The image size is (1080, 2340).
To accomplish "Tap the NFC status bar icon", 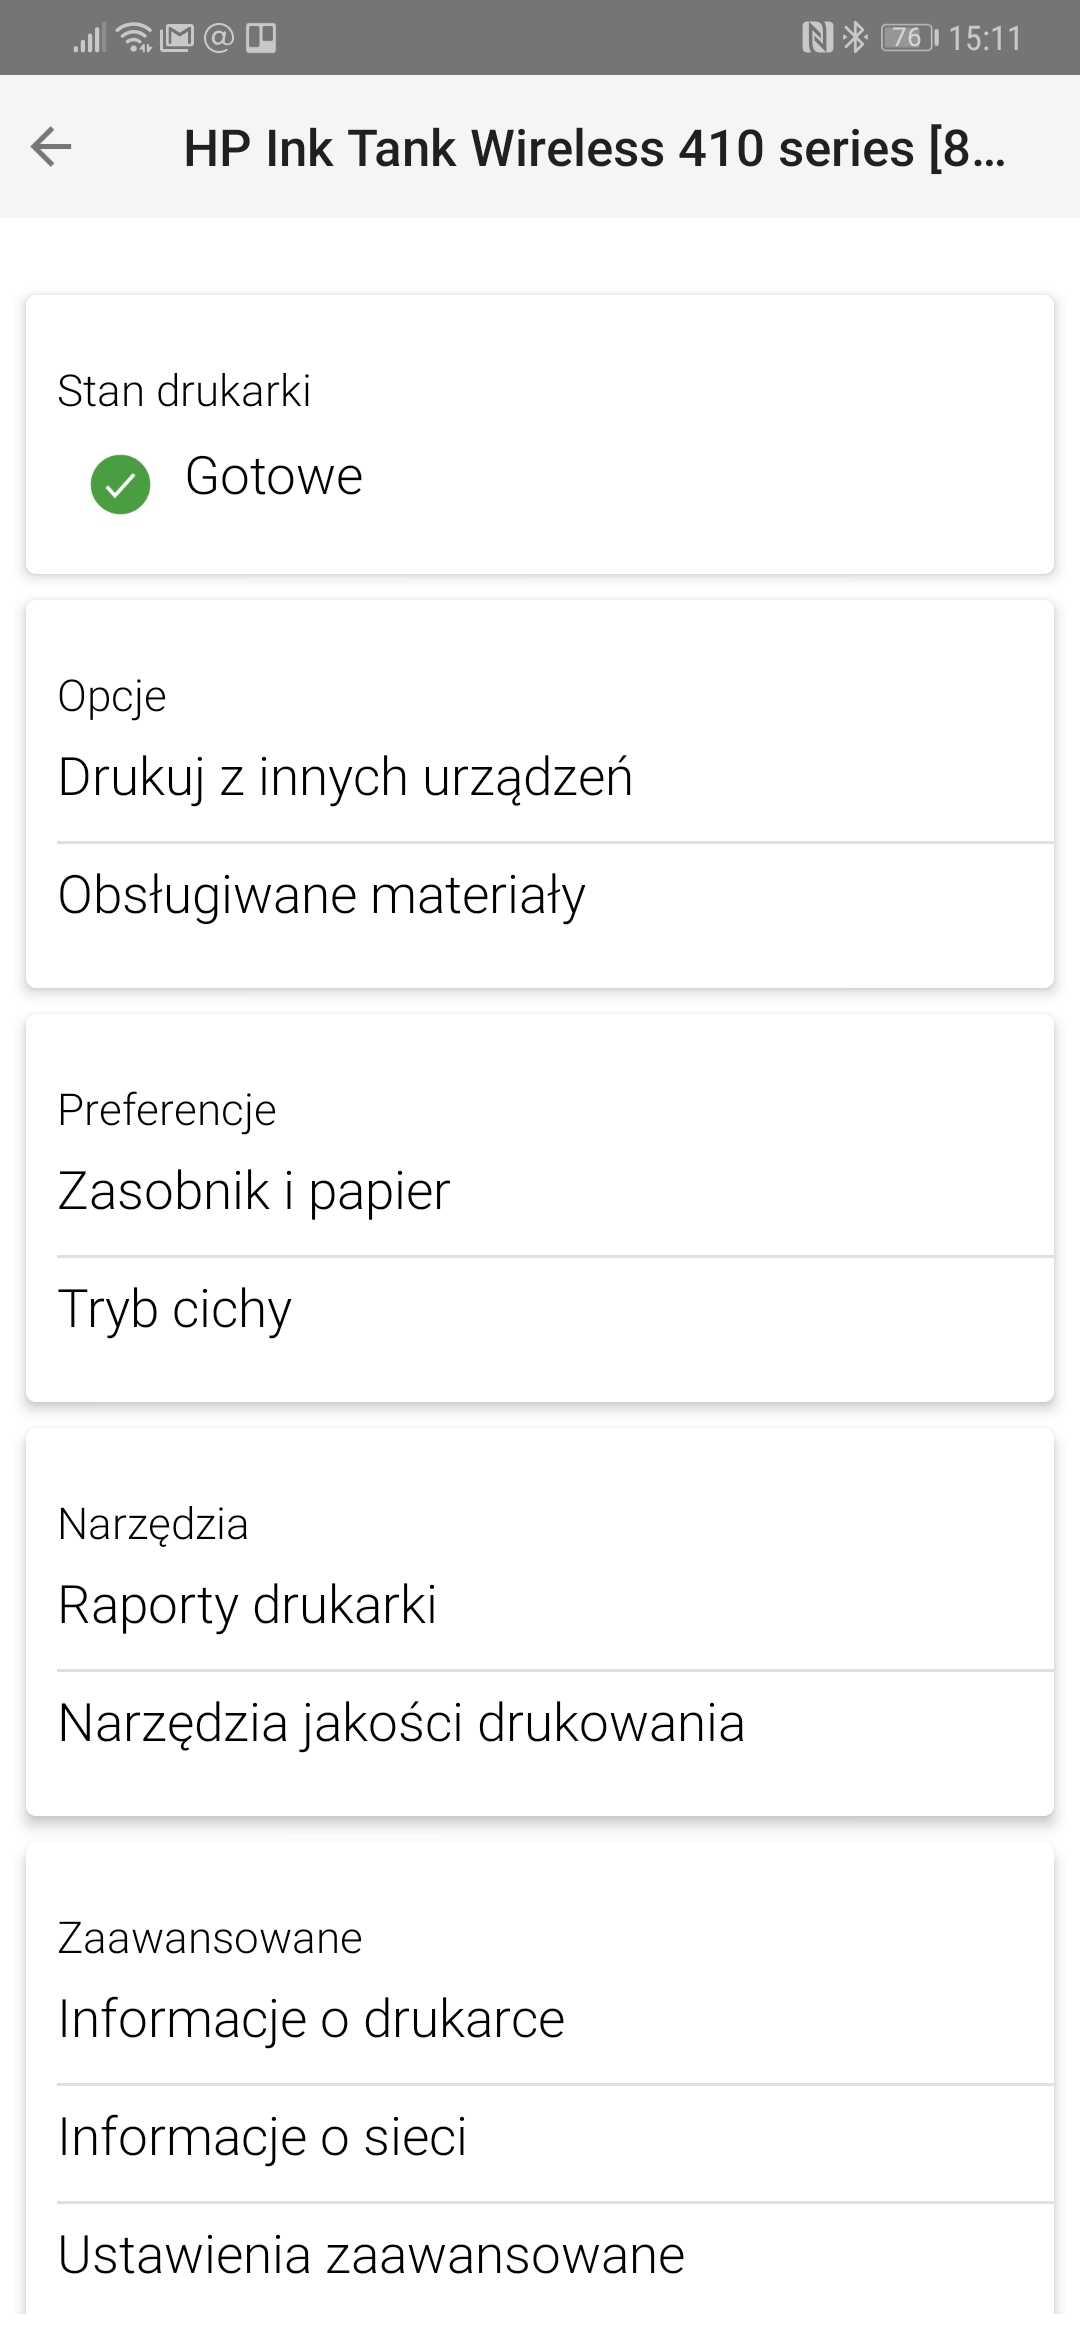I will (x=817, y=38).
